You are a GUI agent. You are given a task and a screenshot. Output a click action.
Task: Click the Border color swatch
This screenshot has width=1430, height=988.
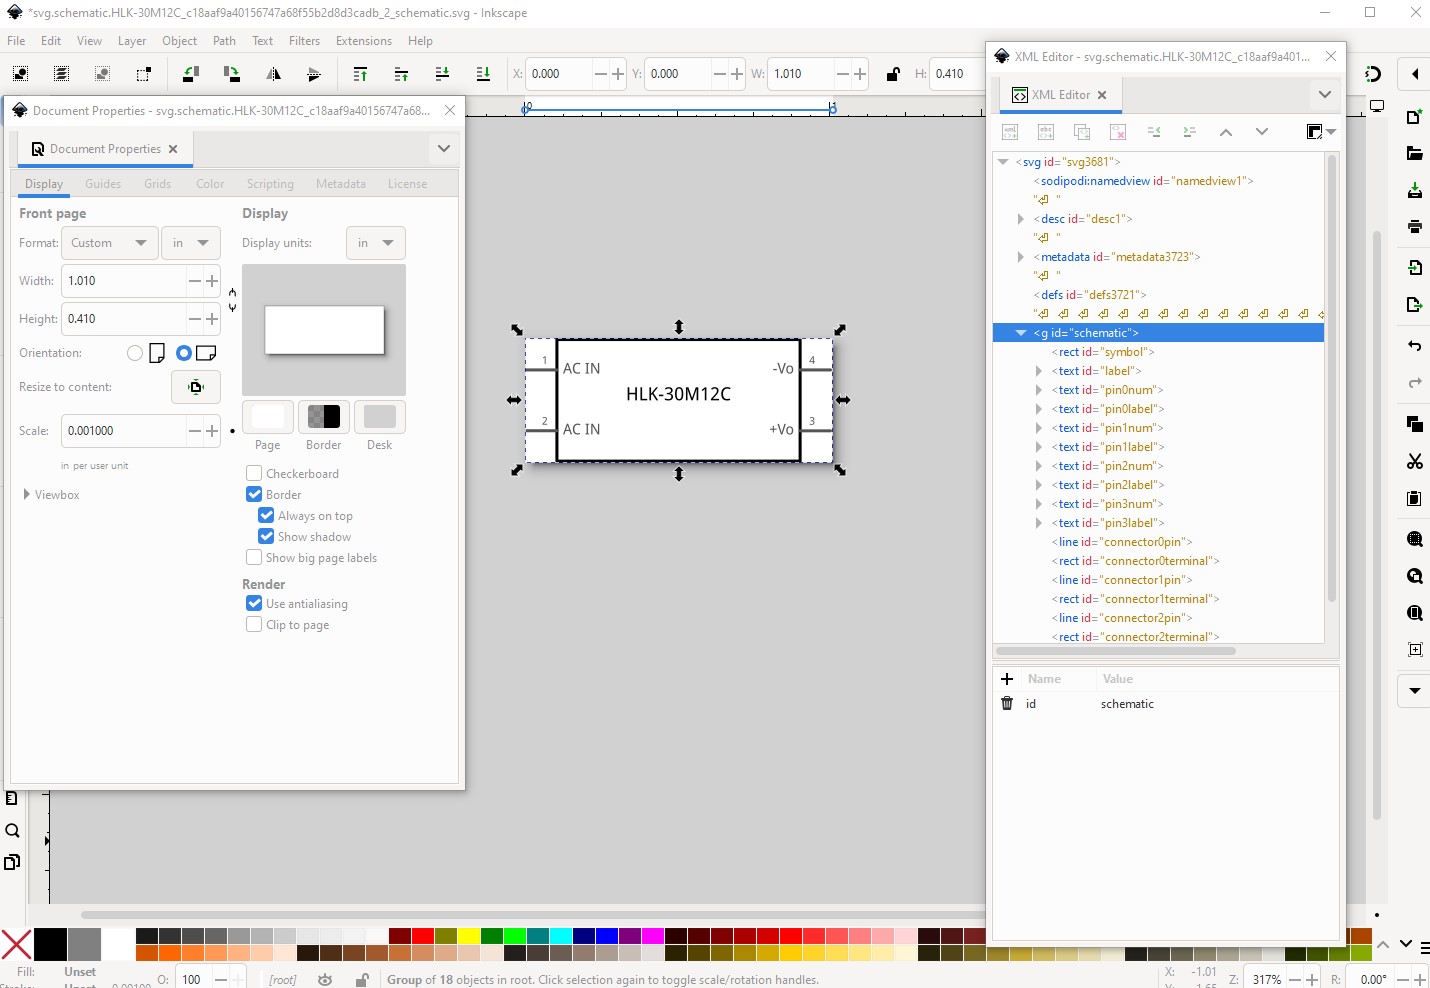pyautogui.click(x=324, y=416)
